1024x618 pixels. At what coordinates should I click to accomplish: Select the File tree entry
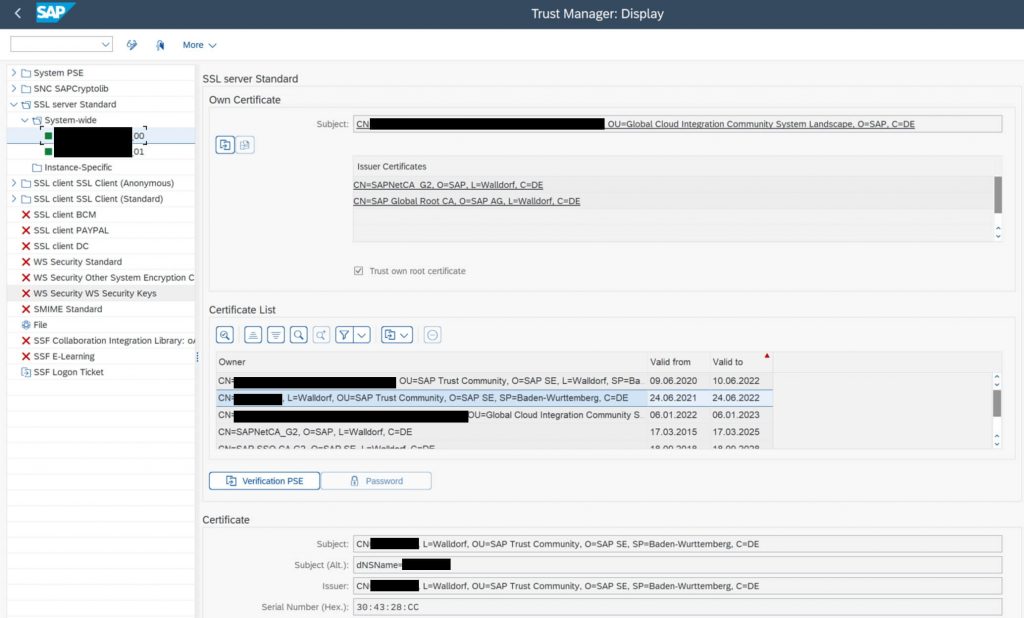click(40, 325)
